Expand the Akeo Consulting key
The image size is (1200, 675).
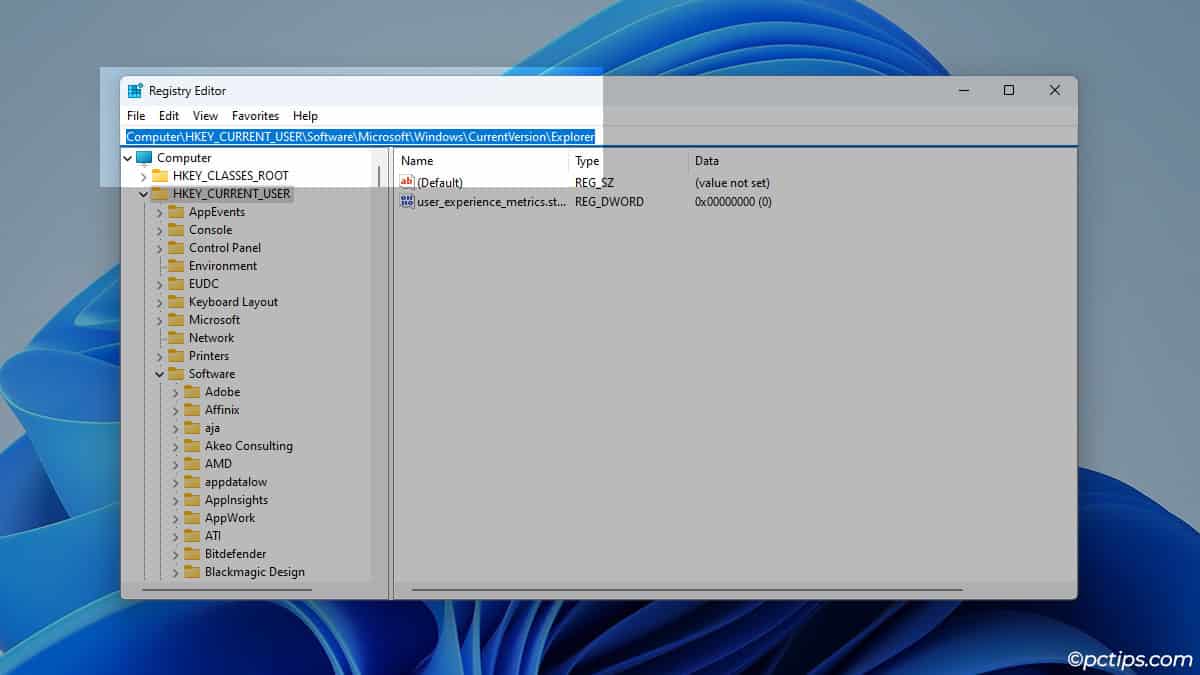pos(176,446)
